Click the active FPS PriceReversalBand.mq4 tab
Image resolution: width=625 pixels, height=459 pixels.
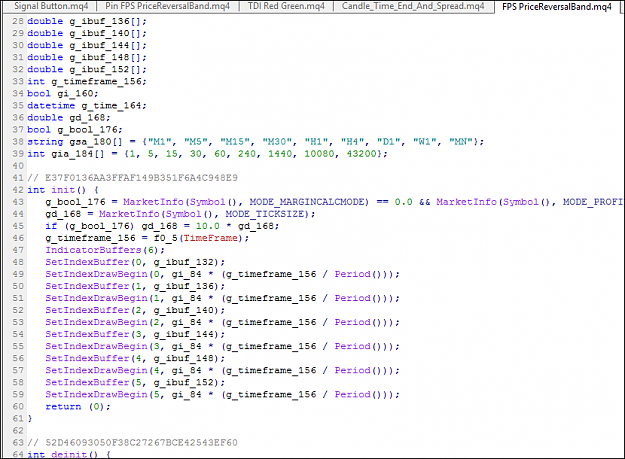556,6
